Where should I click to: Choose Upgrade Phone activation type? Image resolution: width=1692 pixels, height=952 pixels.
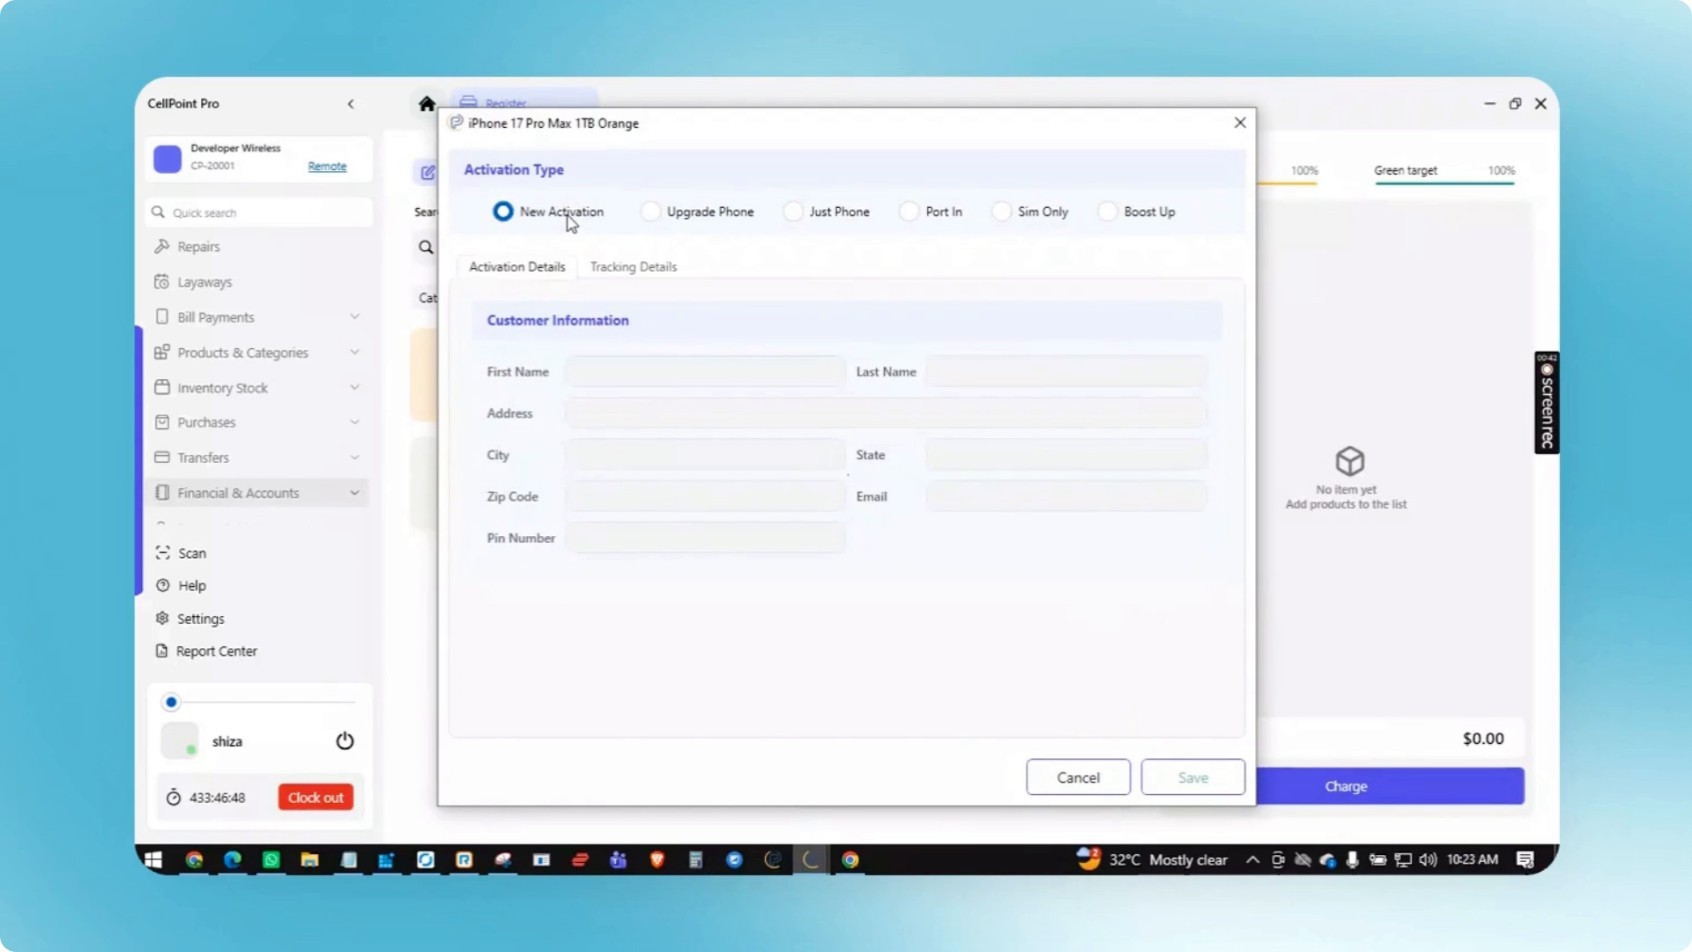click(651, 212)
